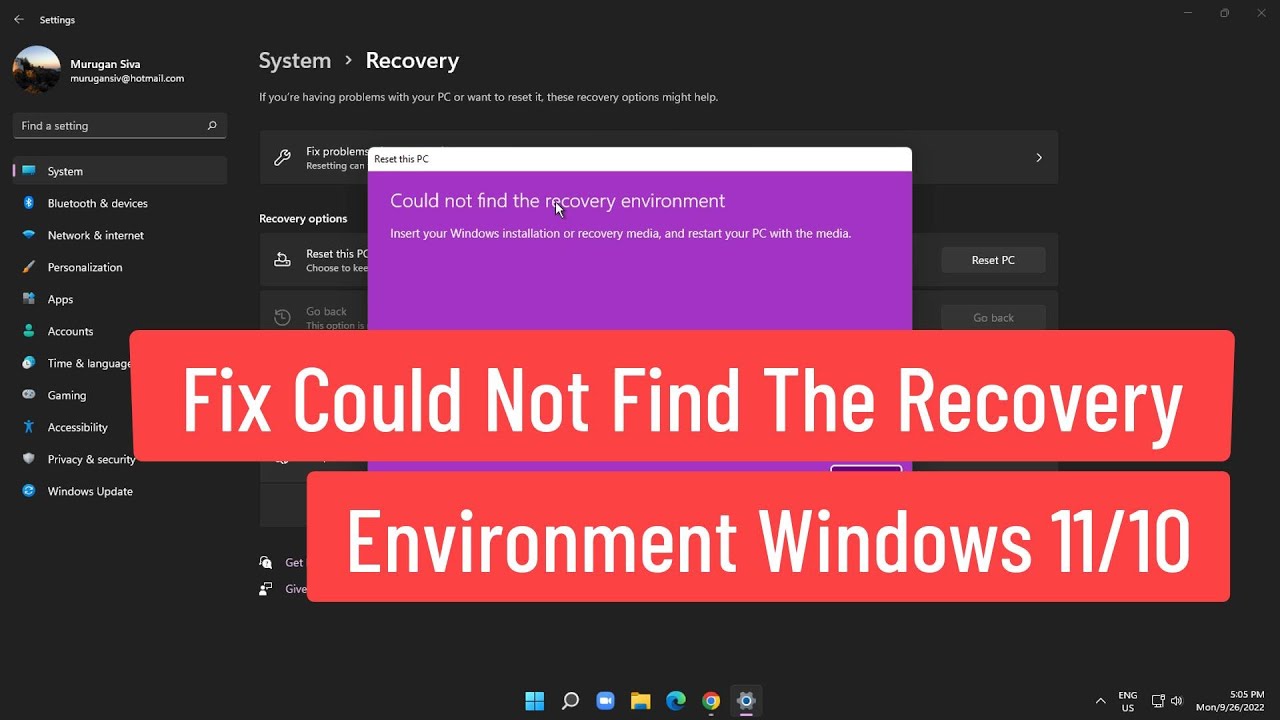Click the 'Could not find the recovery environment' heading
The width and height of the screenshot is (1280, 720).
(x=557, y=201)
